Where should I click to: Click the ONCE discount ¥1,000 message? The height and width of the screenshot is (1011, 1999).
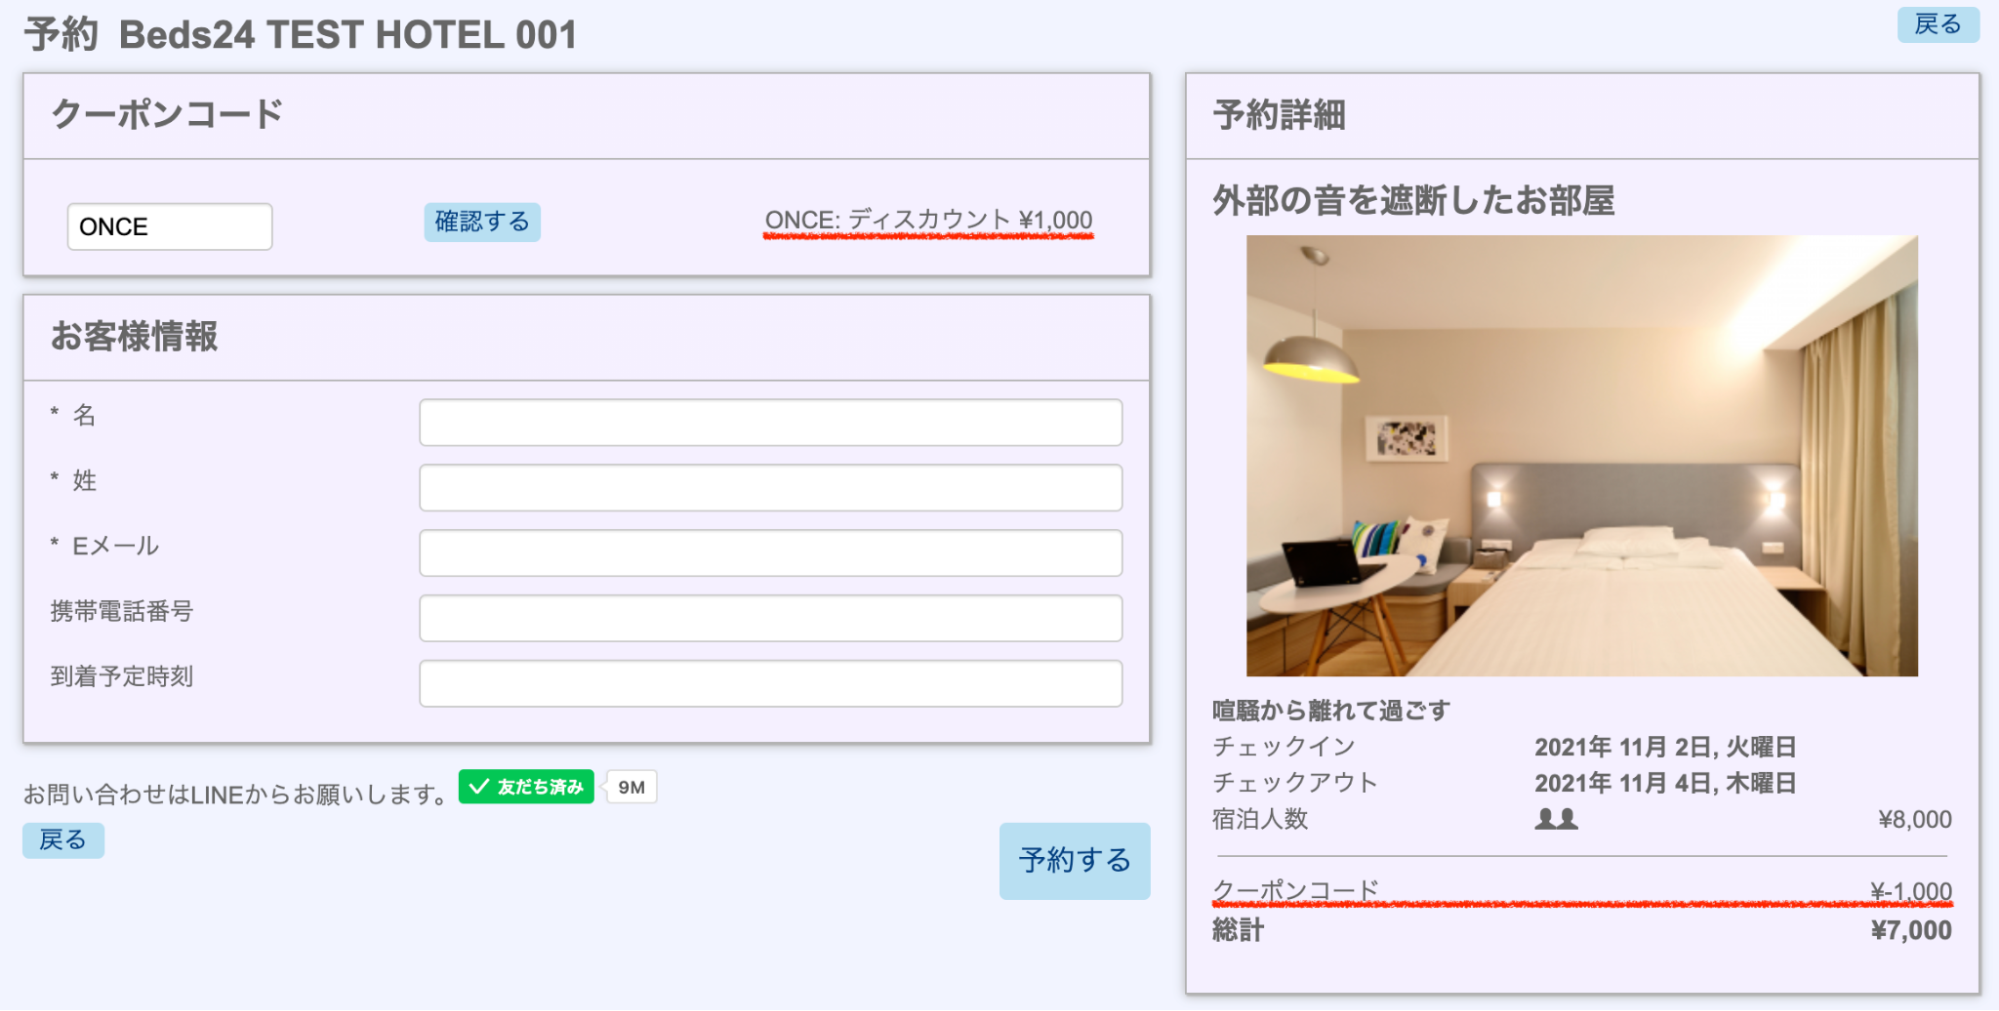(x=928, y=220)
